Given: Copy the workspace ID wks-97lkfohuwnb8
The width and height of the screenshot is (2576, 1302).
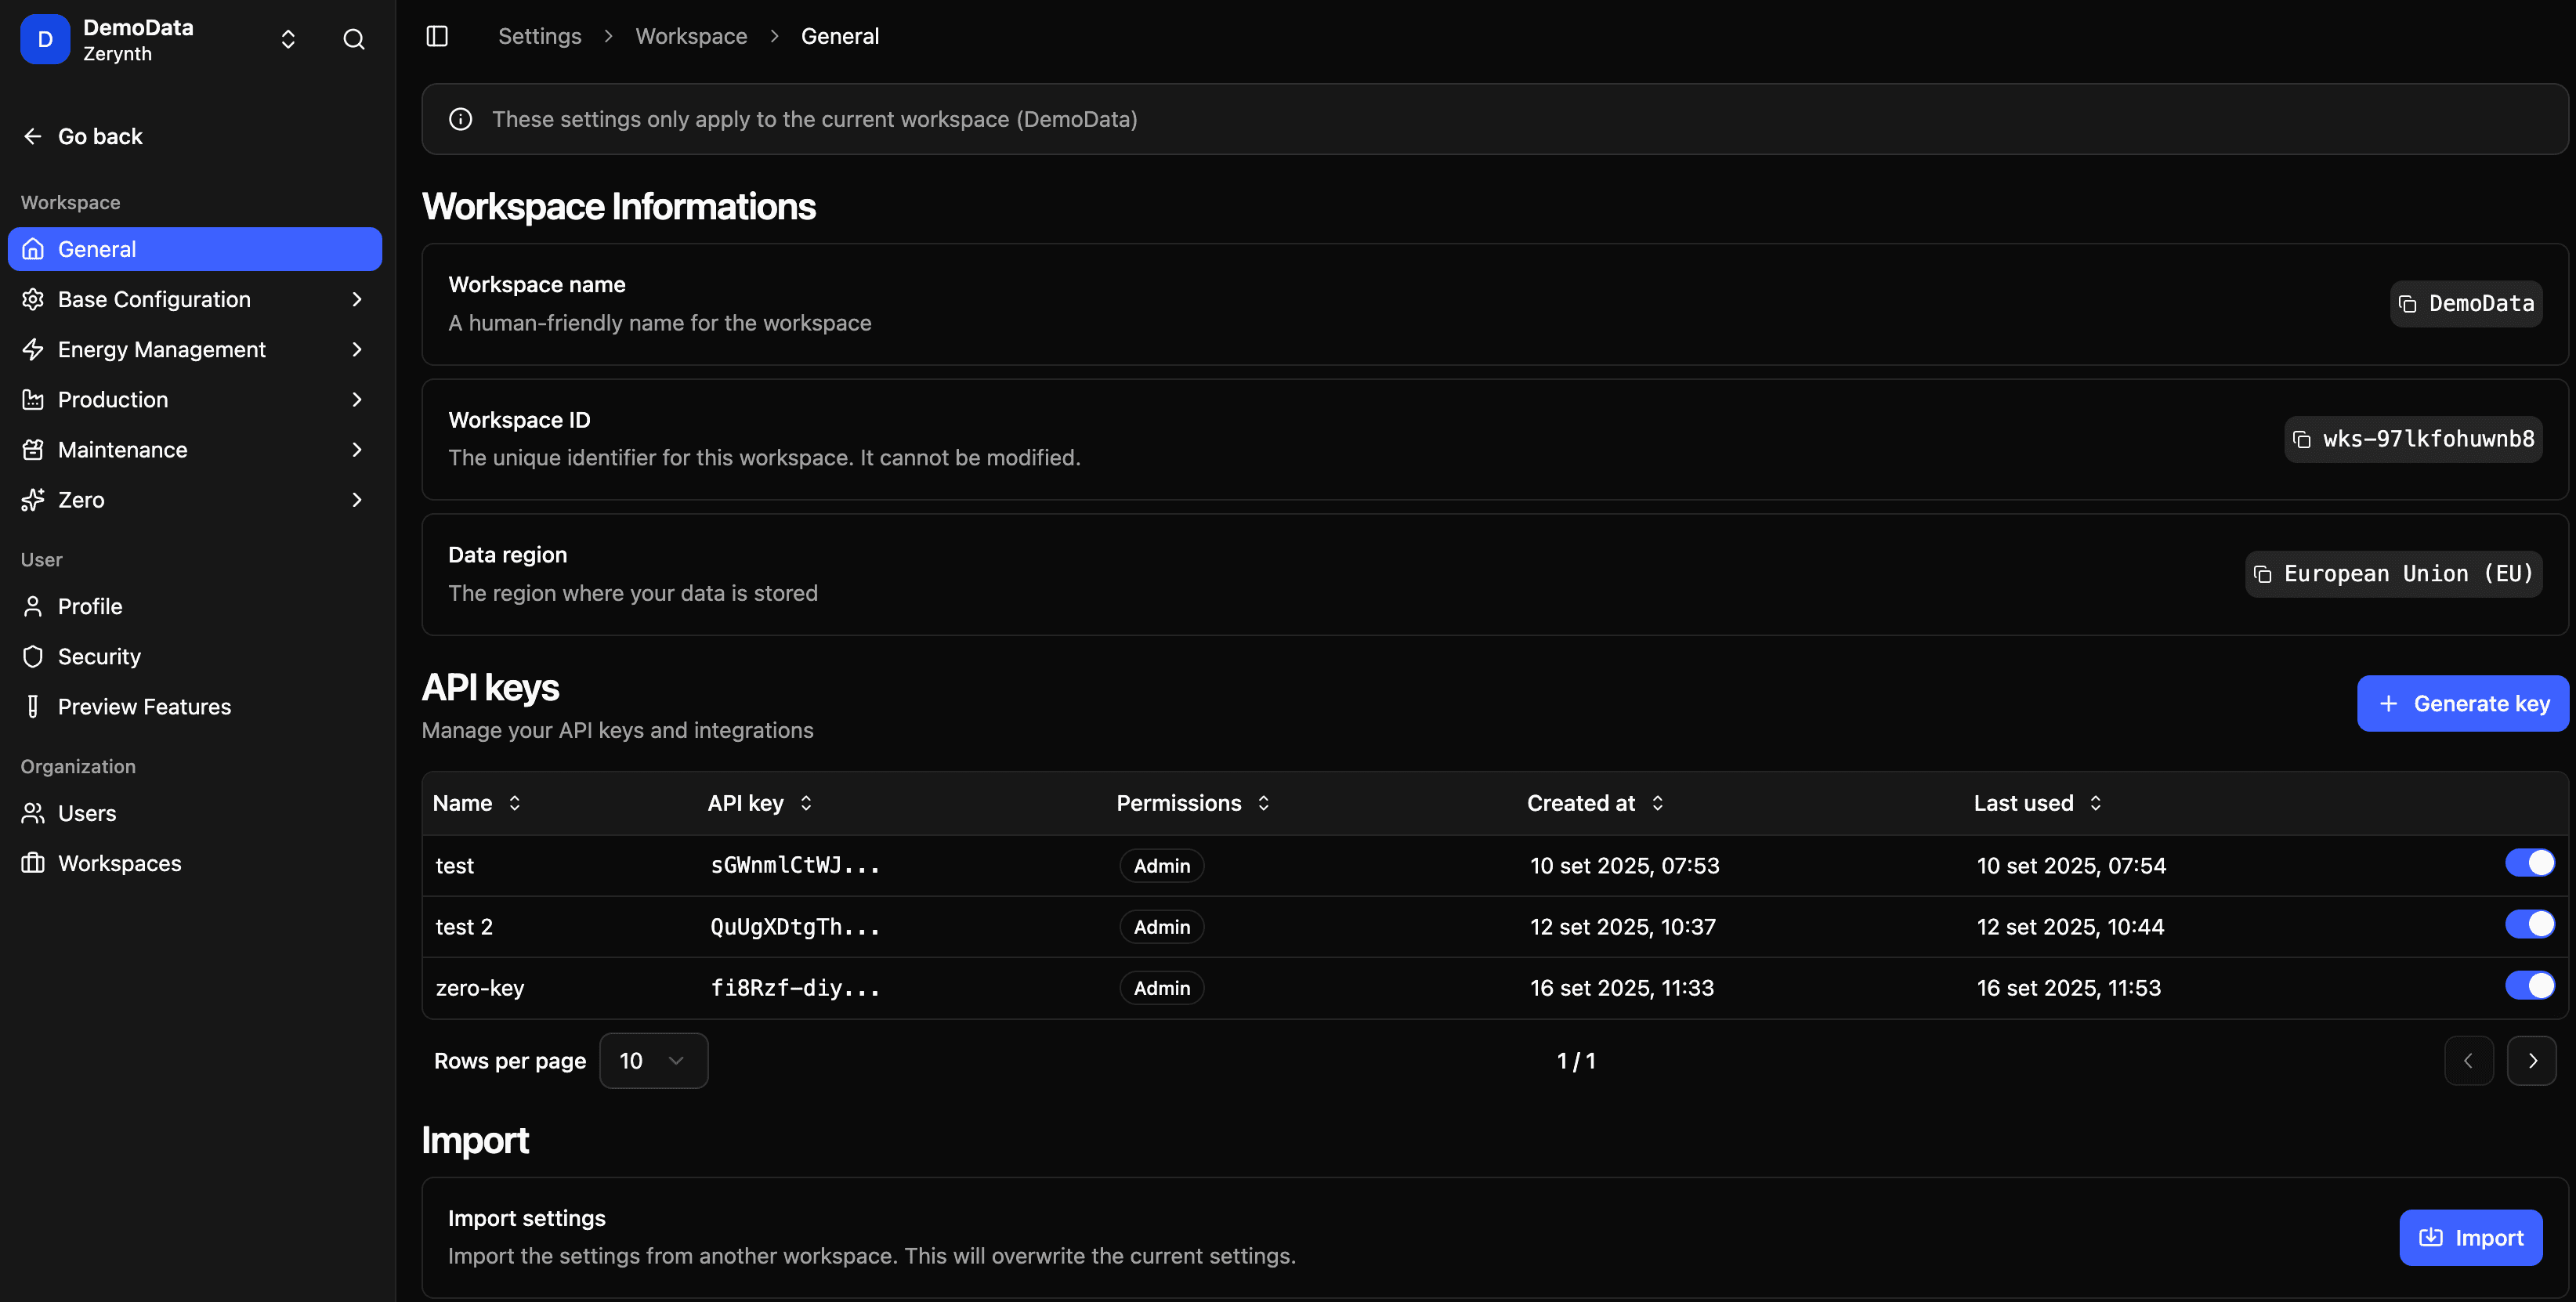Looking at the screenshot, I should (2412, 439).
